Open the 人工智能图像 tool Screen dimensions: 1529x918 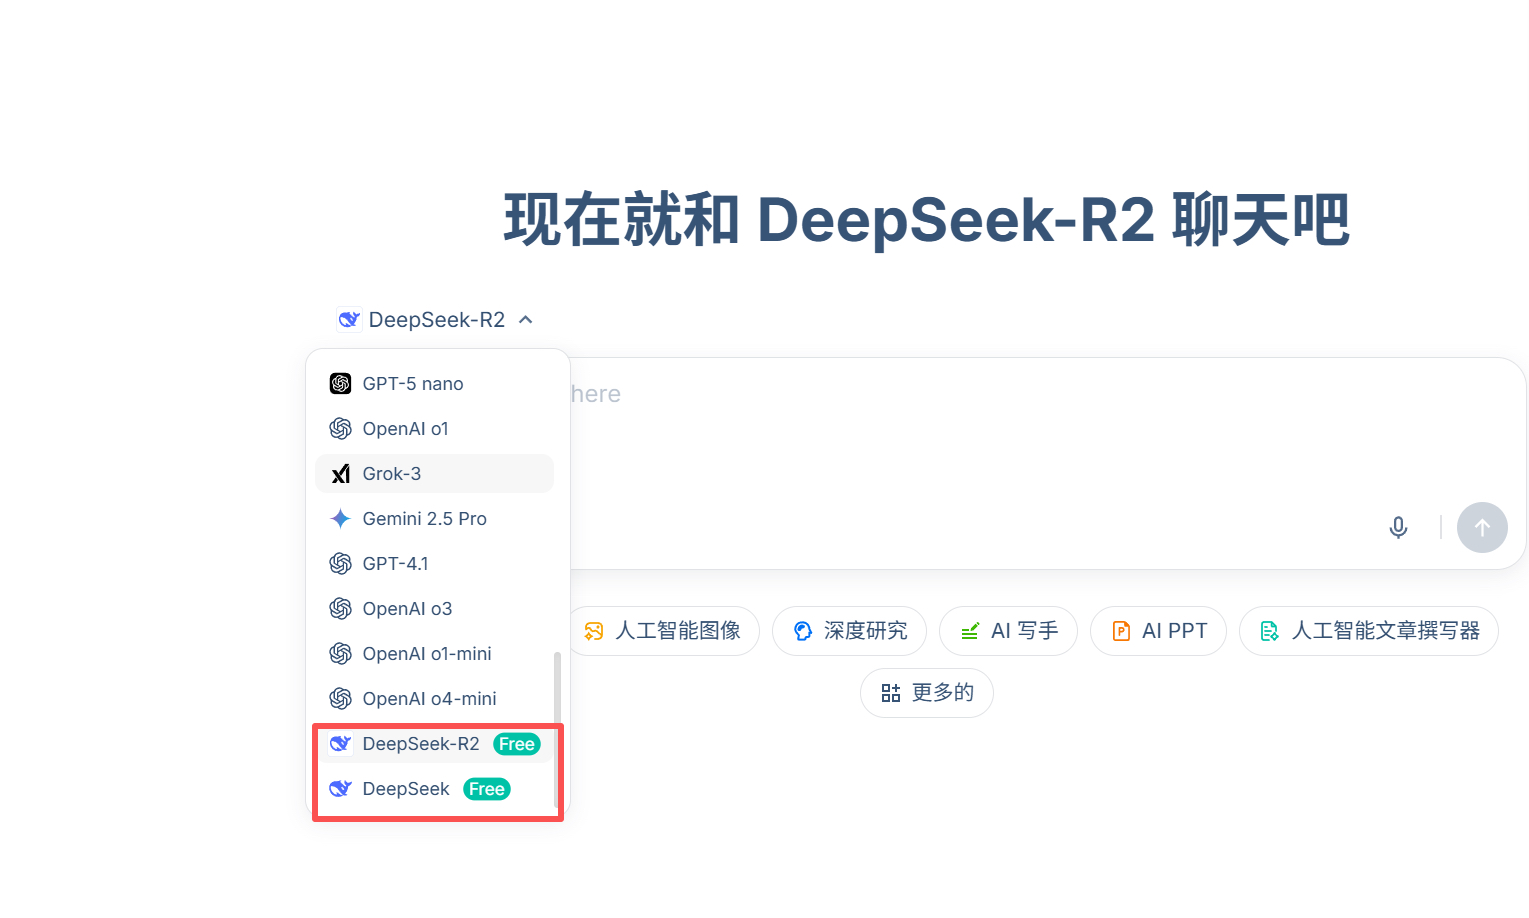pyautogui.click(x=665, y=631)
